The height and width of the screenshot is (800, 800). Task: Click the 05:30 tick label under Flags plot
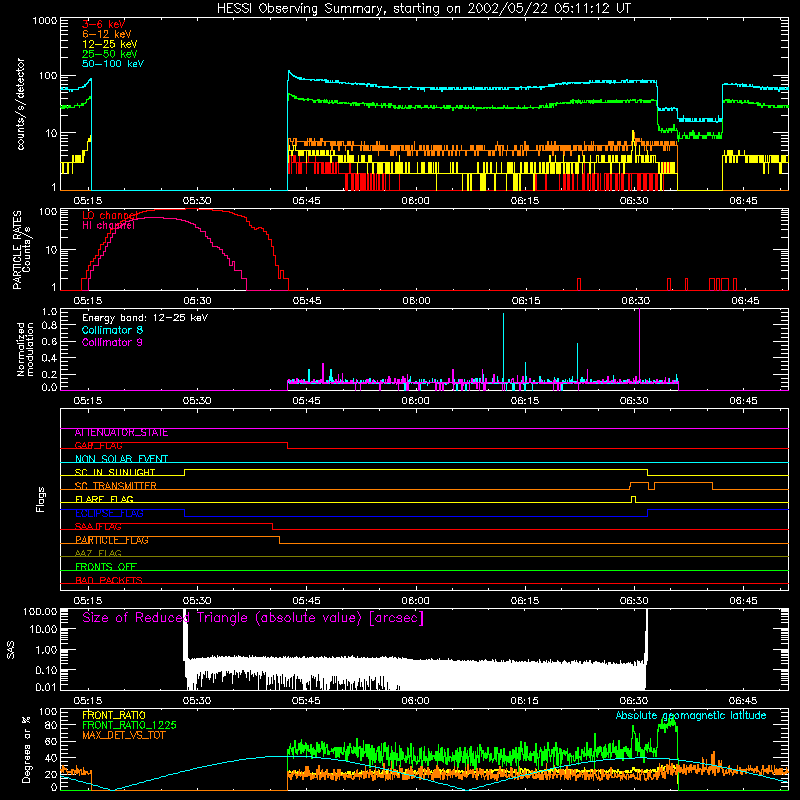[197, 601]
